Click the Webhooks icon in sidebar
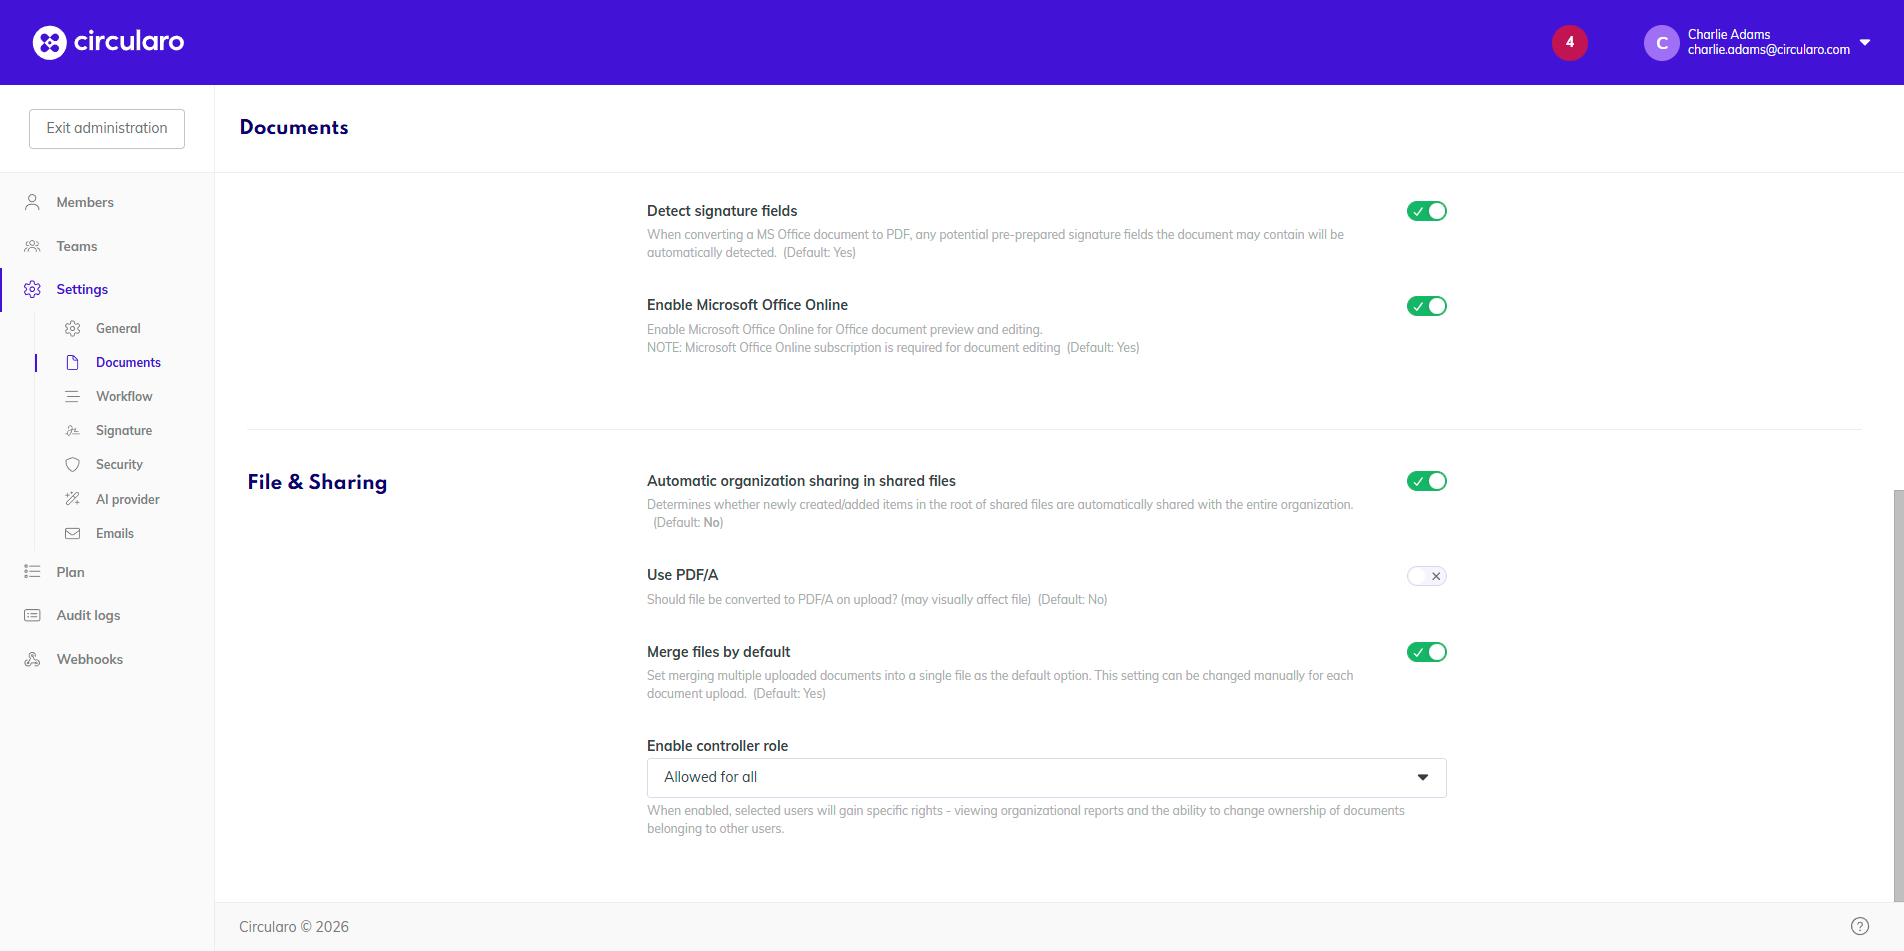 pos(32,659)
